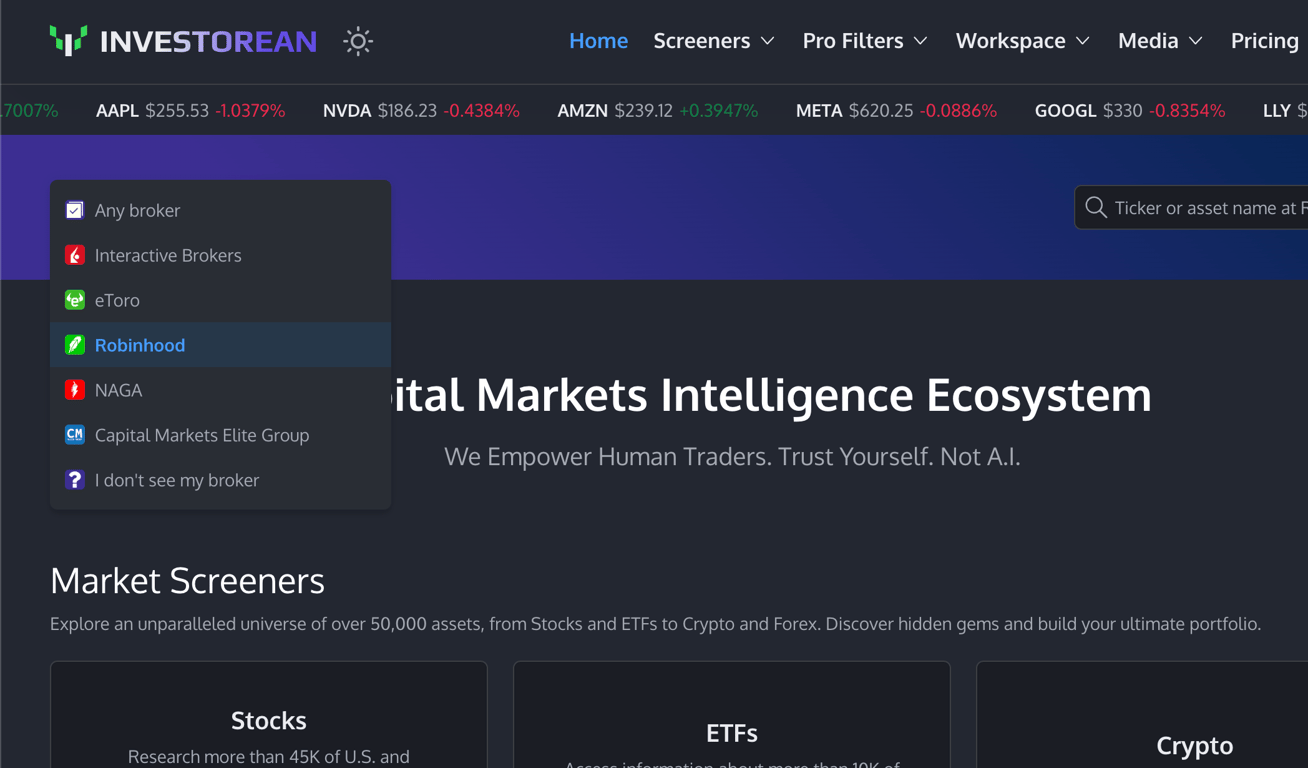Click the Capital Markets Elite Group icon
The height and width of the screenshot is (768, 1308).
point(75,435)
